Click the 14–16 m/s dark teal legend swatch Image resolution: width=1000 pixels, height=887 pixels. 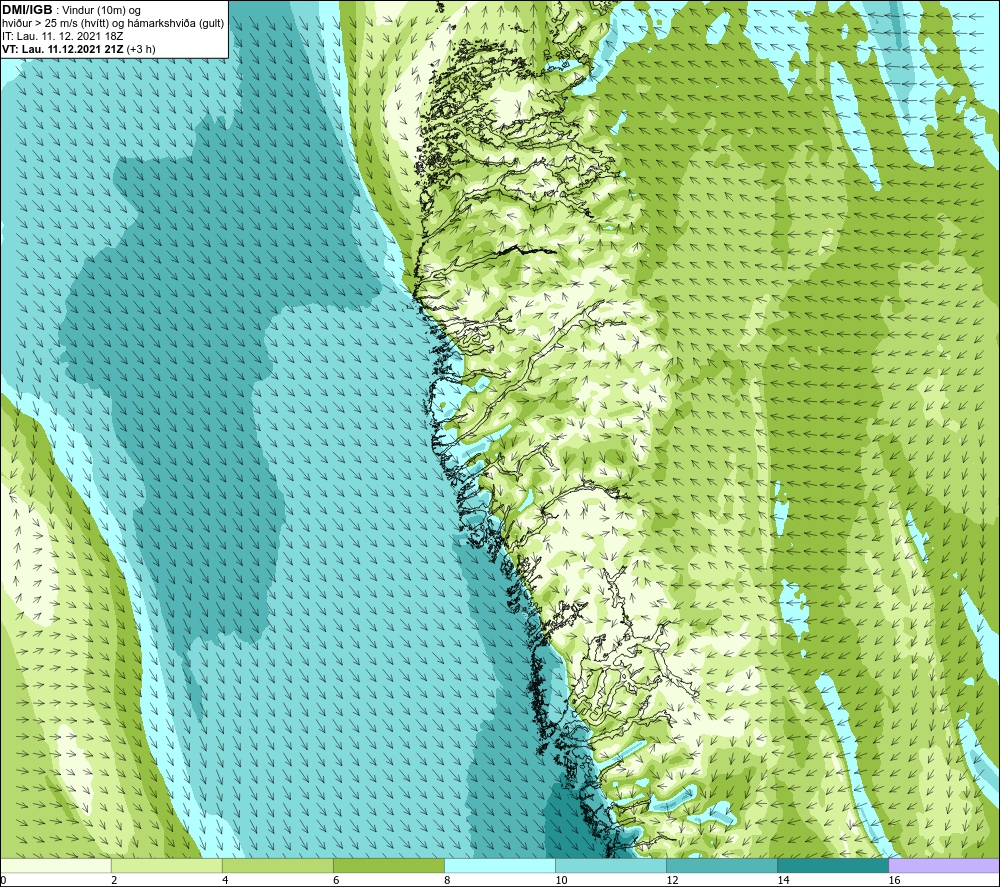832,865
